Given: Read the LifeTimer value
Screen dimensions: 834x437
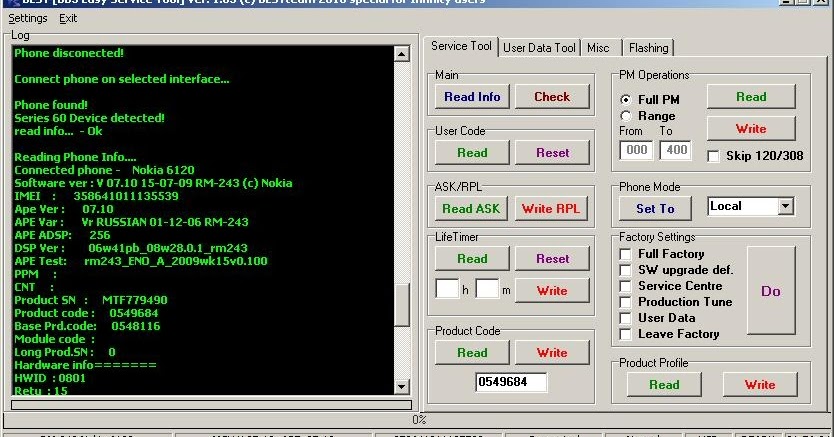Looking at the screenshot, I should [x=472, y=258].
